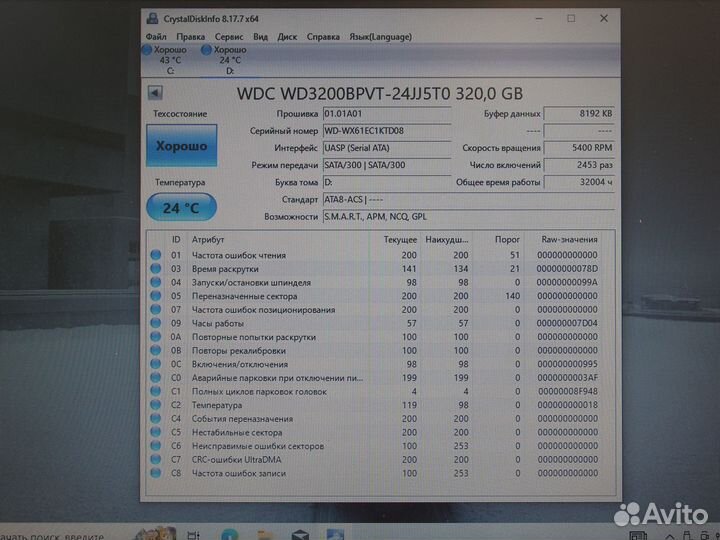Click status icon of attribute 05
The height and width of the screenshot is (540, 720).
pos(156,296)
